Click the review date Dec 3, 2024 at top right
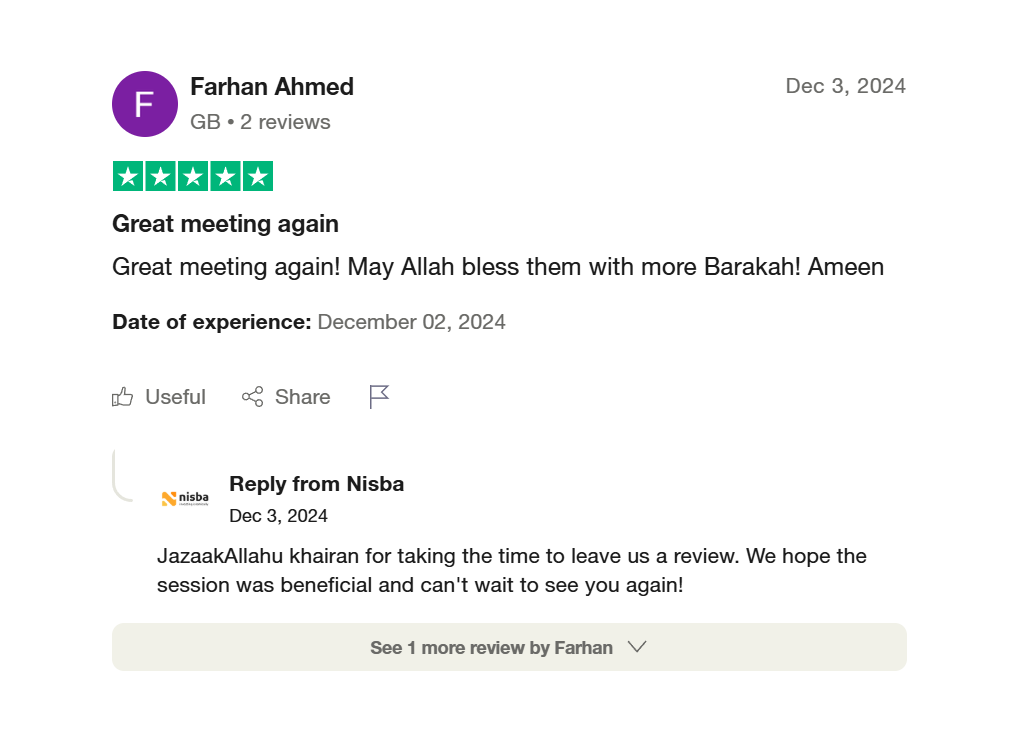 pos(845,86)
